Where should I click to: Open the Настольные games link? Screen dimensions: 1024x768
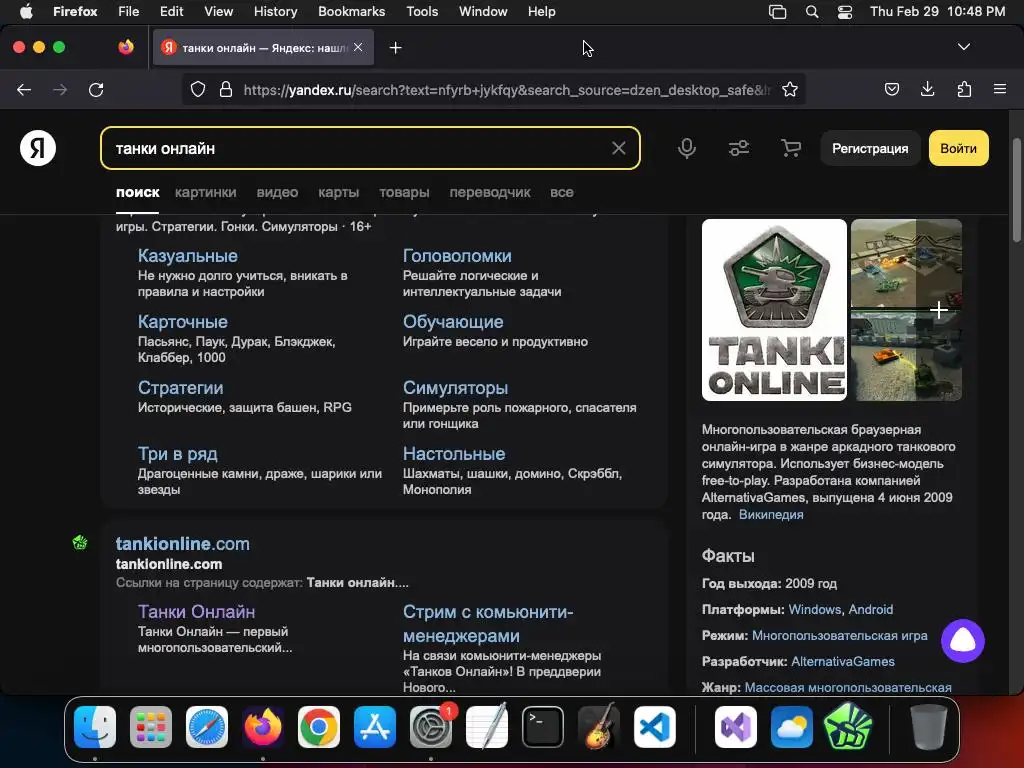coord(454,454)
